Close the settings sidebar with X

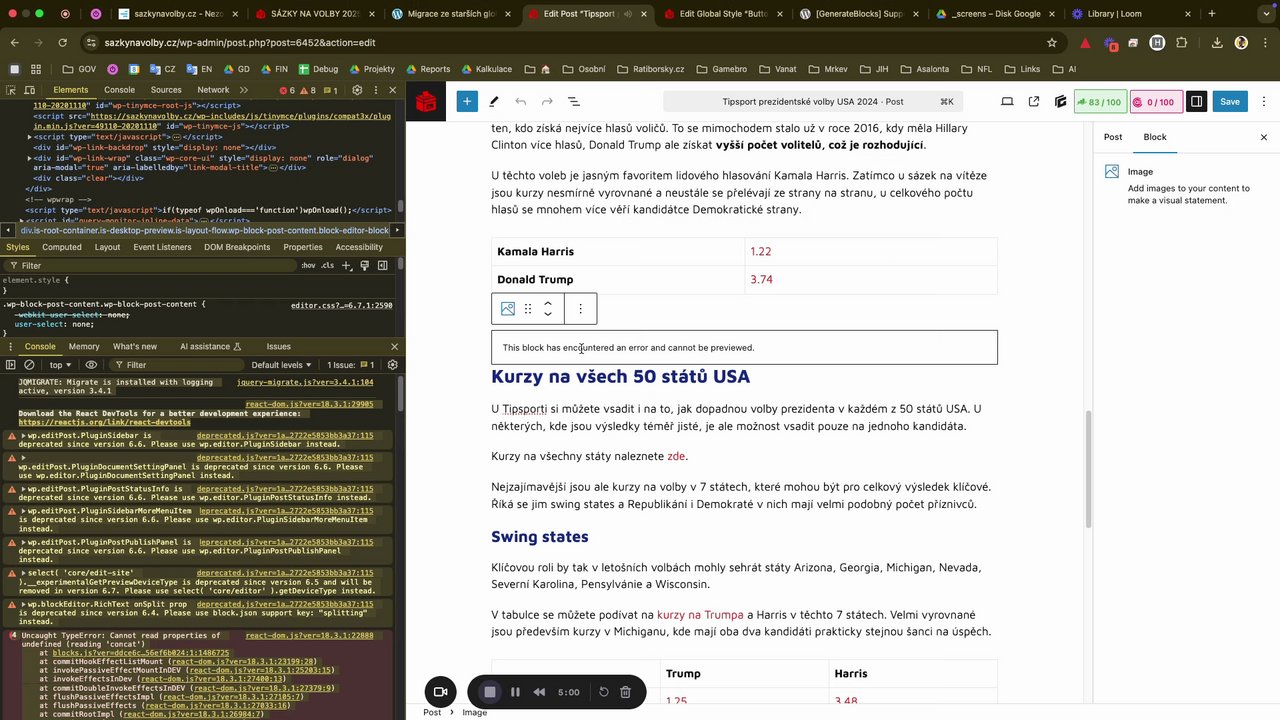pos(1263,137)
